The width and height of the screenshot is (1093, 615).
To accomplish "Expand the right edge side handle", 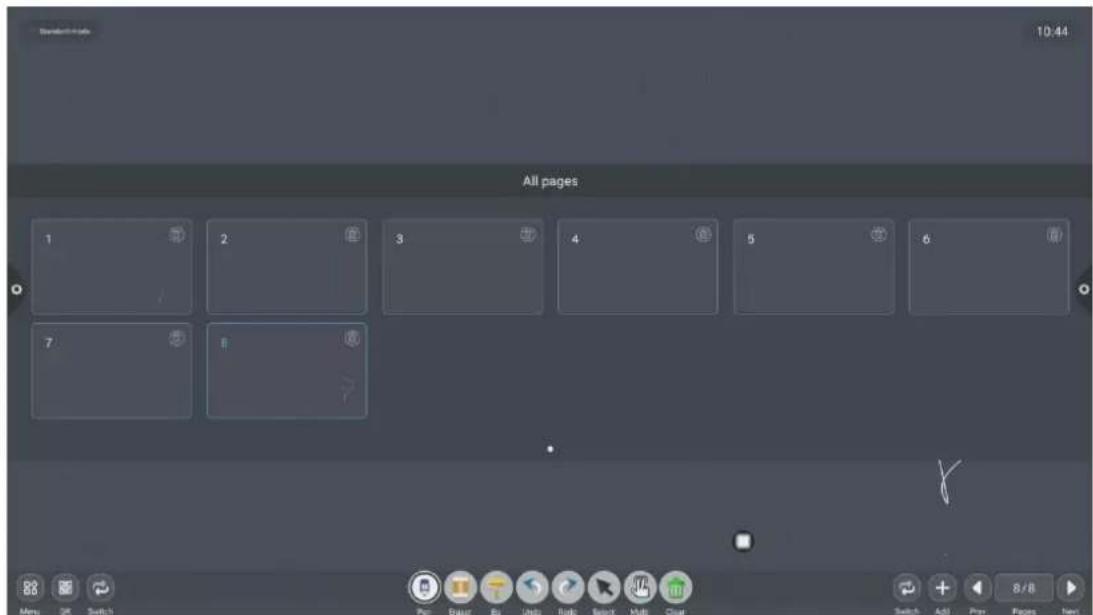I will point(1083,289).
